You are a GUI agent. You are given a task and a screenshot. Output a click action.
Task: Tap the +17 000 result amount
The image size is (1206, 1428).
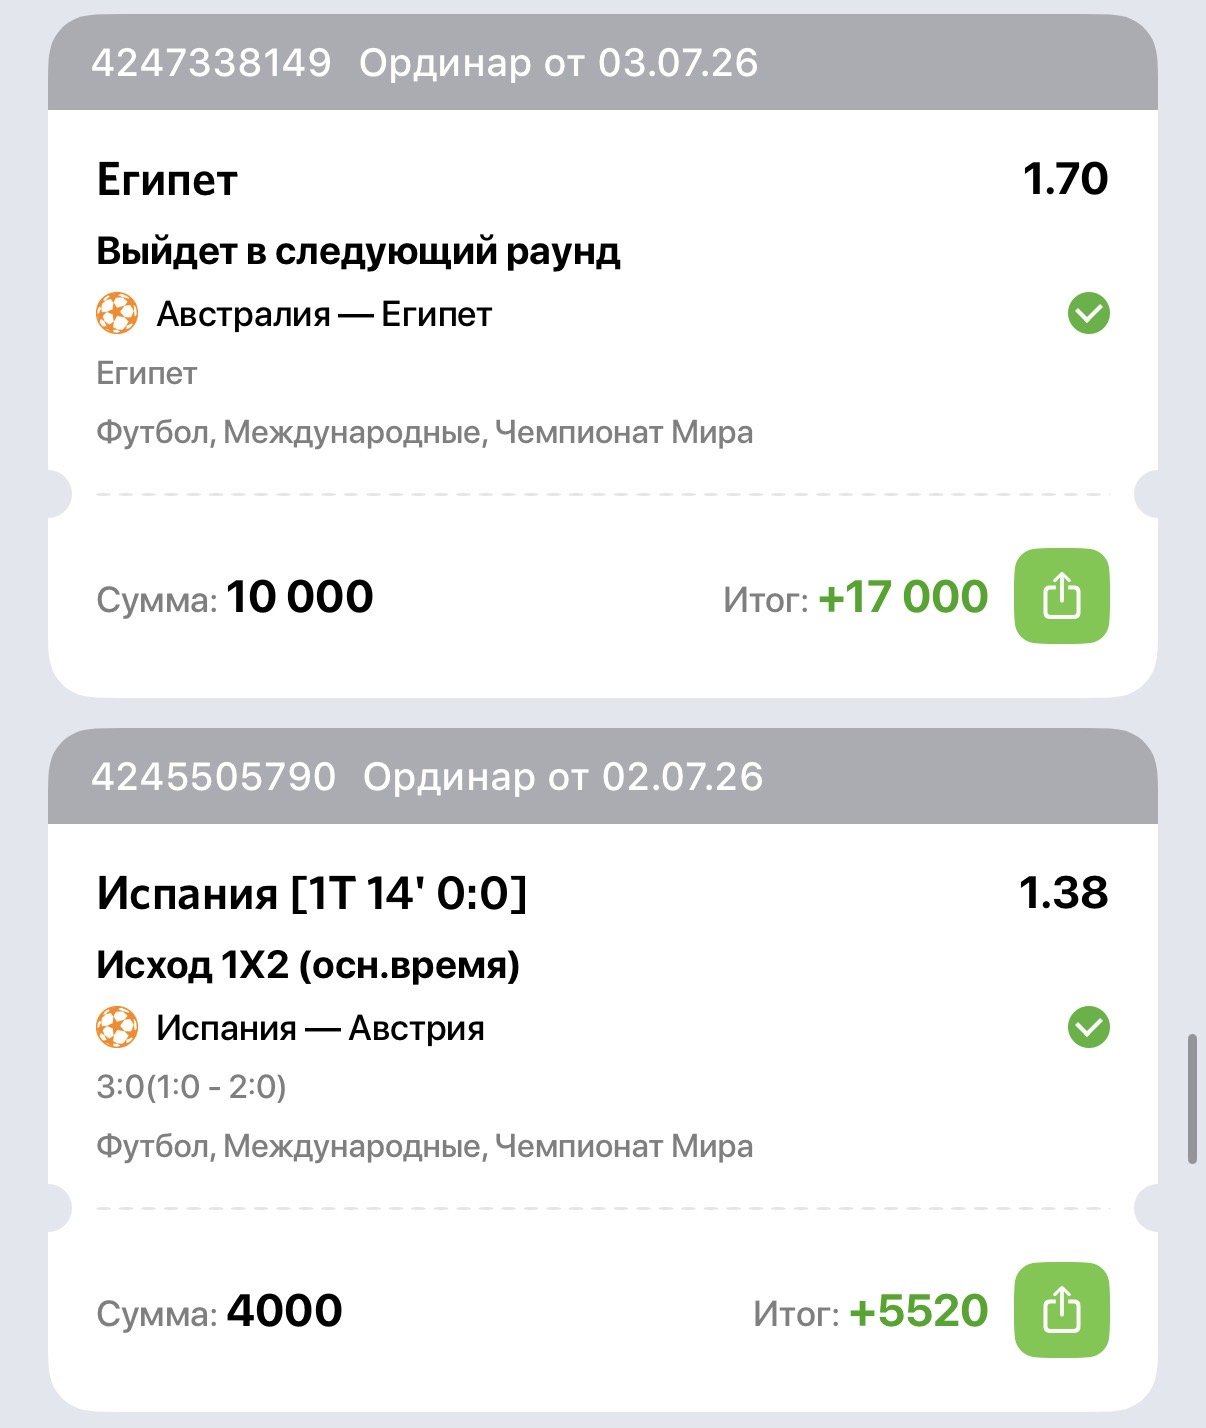[903, 597]
